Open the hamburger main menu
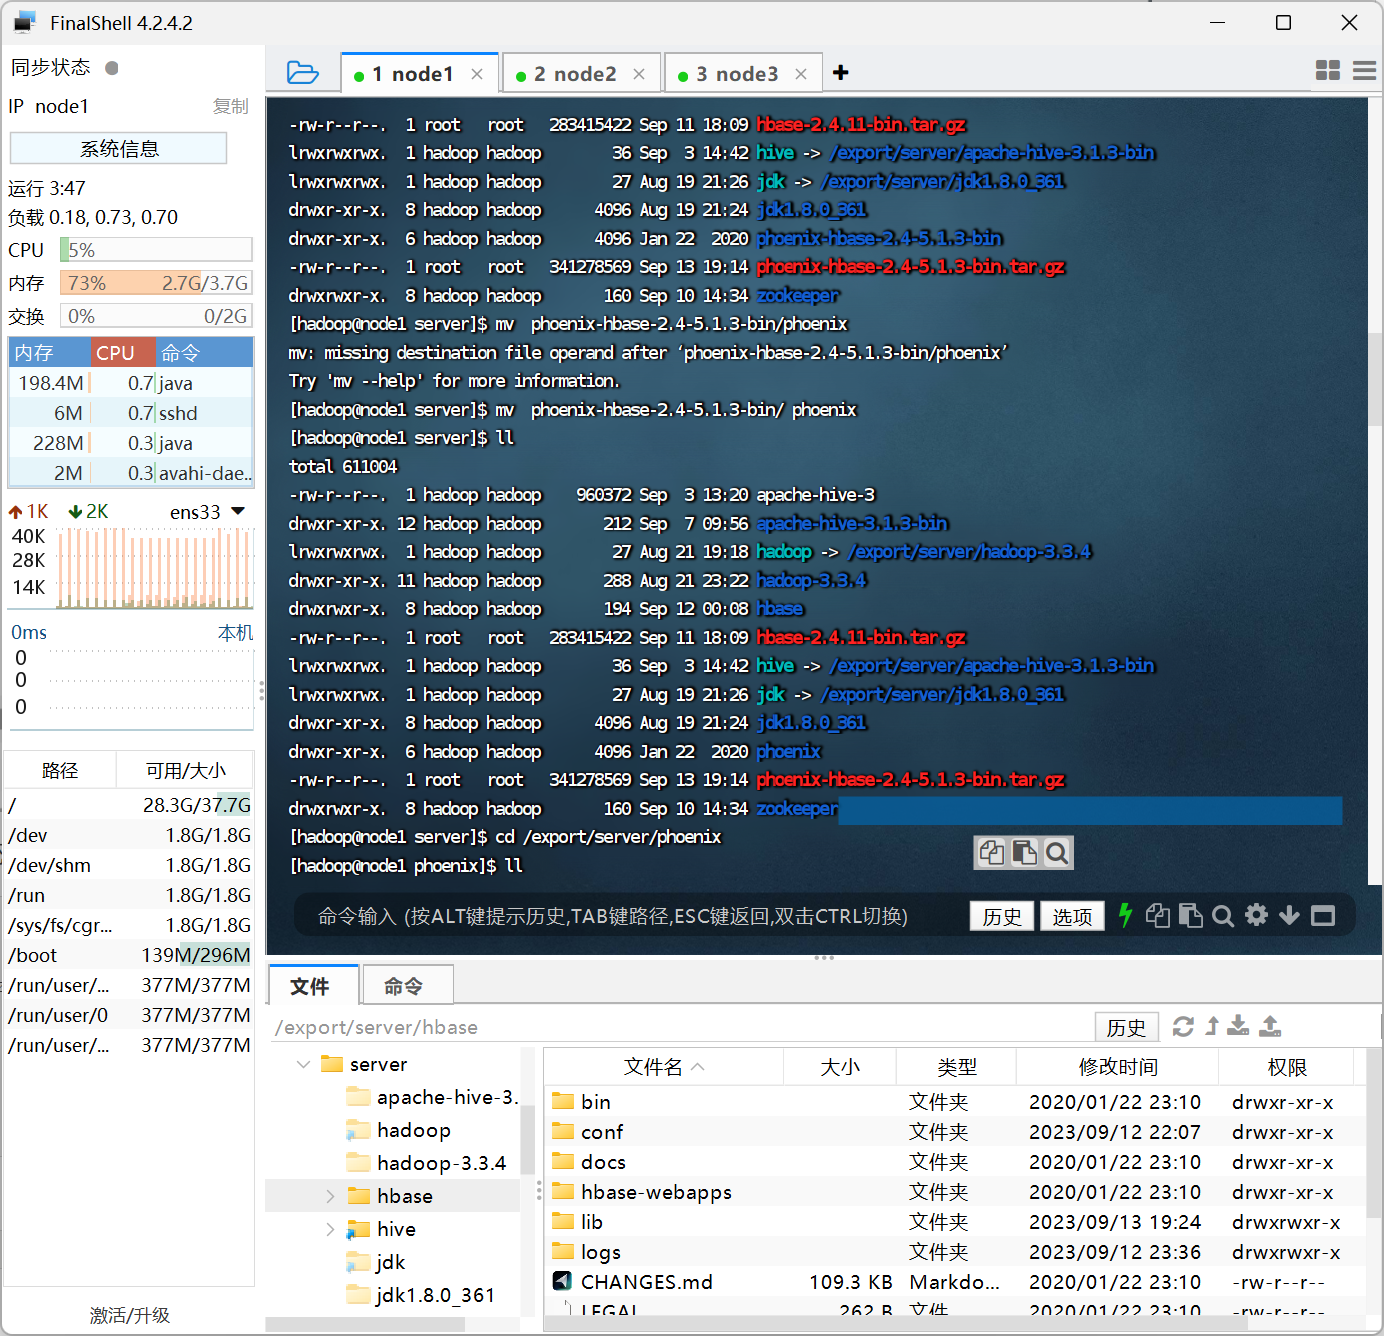 point(1365,70)
